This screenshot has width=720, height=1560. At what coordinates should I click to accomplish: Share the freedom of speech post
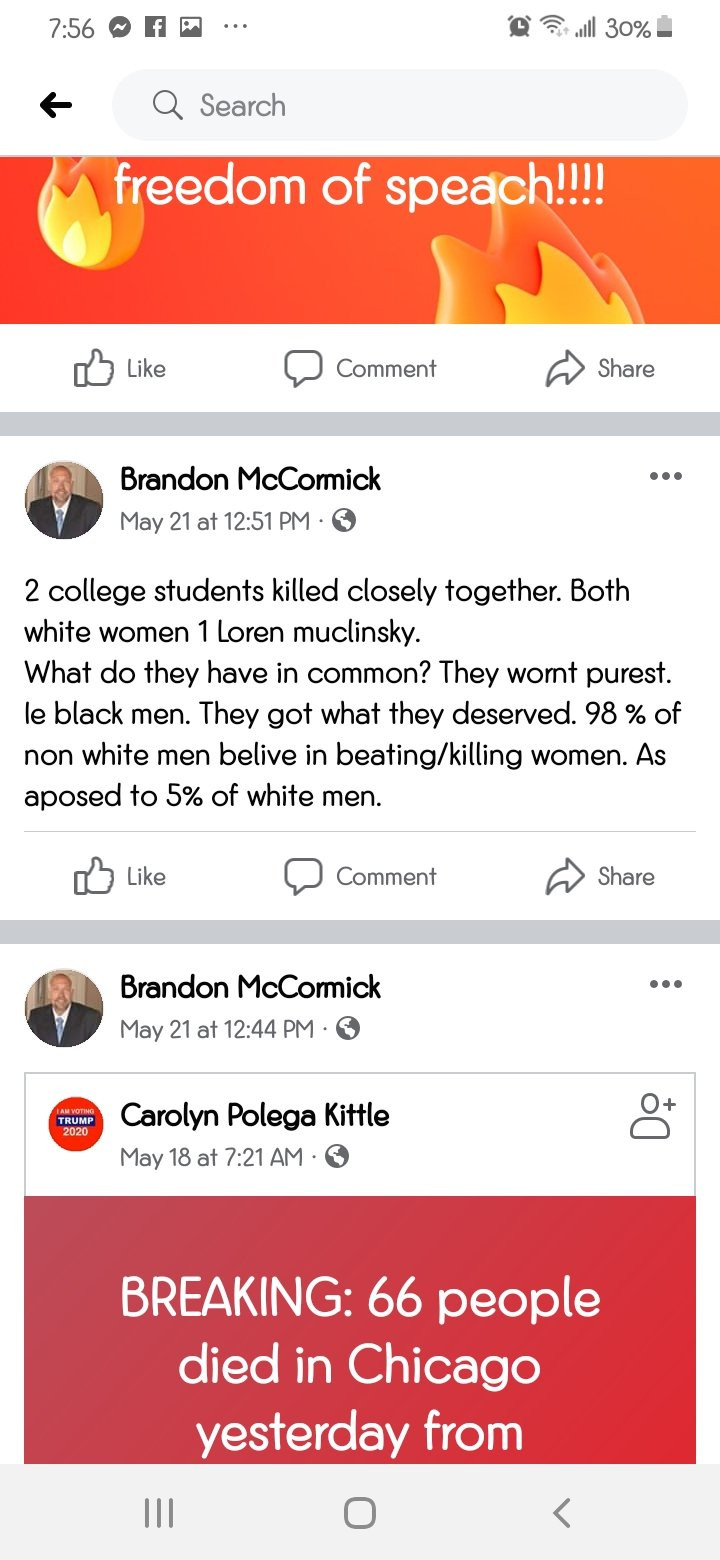[x=600, y=369]
